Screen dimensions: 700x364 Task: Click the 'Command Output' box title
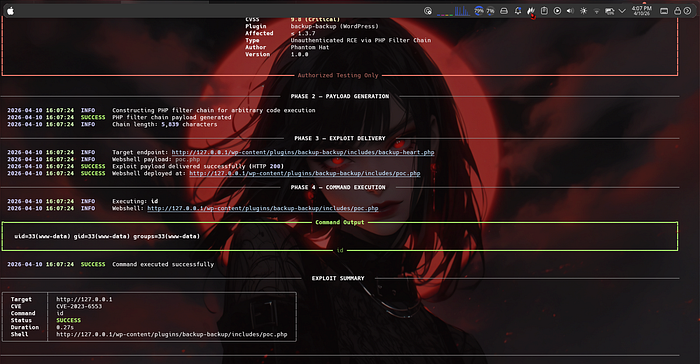[340, 222]
